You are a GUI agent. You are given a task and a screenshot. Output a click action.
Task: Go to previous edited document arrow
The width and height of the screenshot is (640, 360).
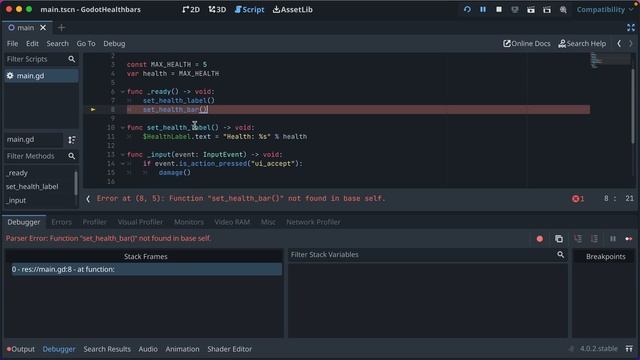pyautogui.click(x=619, y=44)
